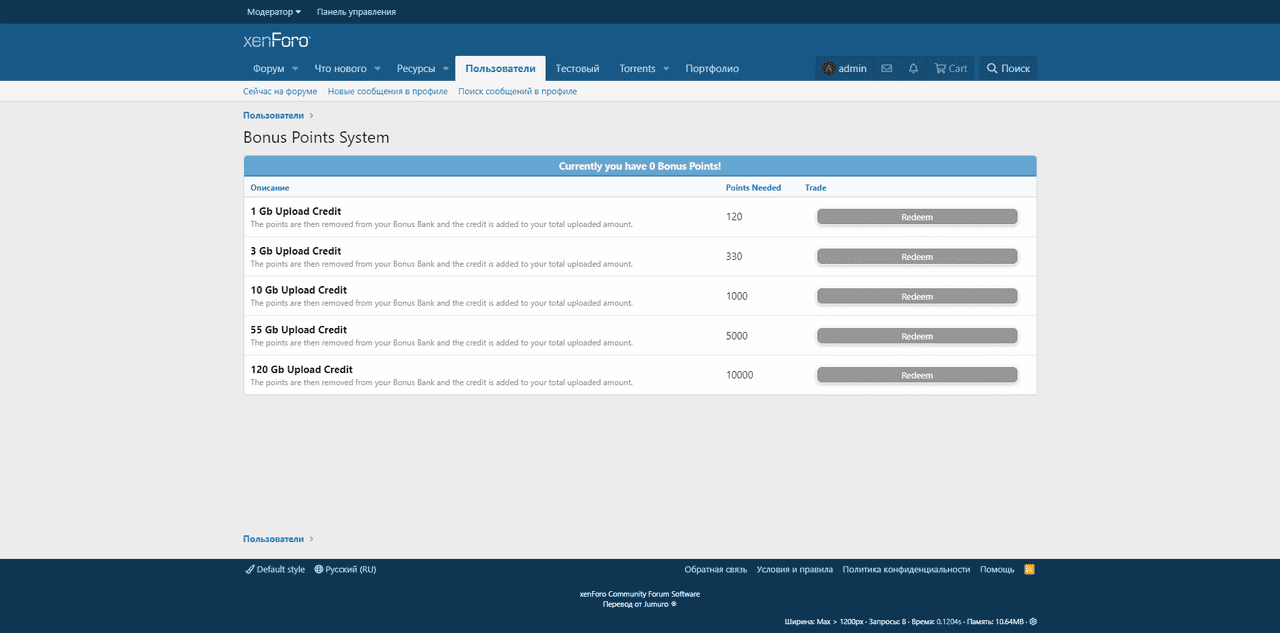The width and height of the screenshot is (1280, 633).
Task: Redeem the 1 Gb Upload Credit
Action: click(x=916, y=217)
